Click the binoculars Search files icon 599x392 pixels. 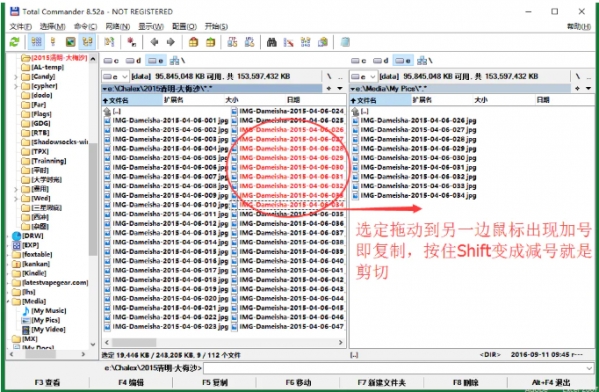click(271, 42)
